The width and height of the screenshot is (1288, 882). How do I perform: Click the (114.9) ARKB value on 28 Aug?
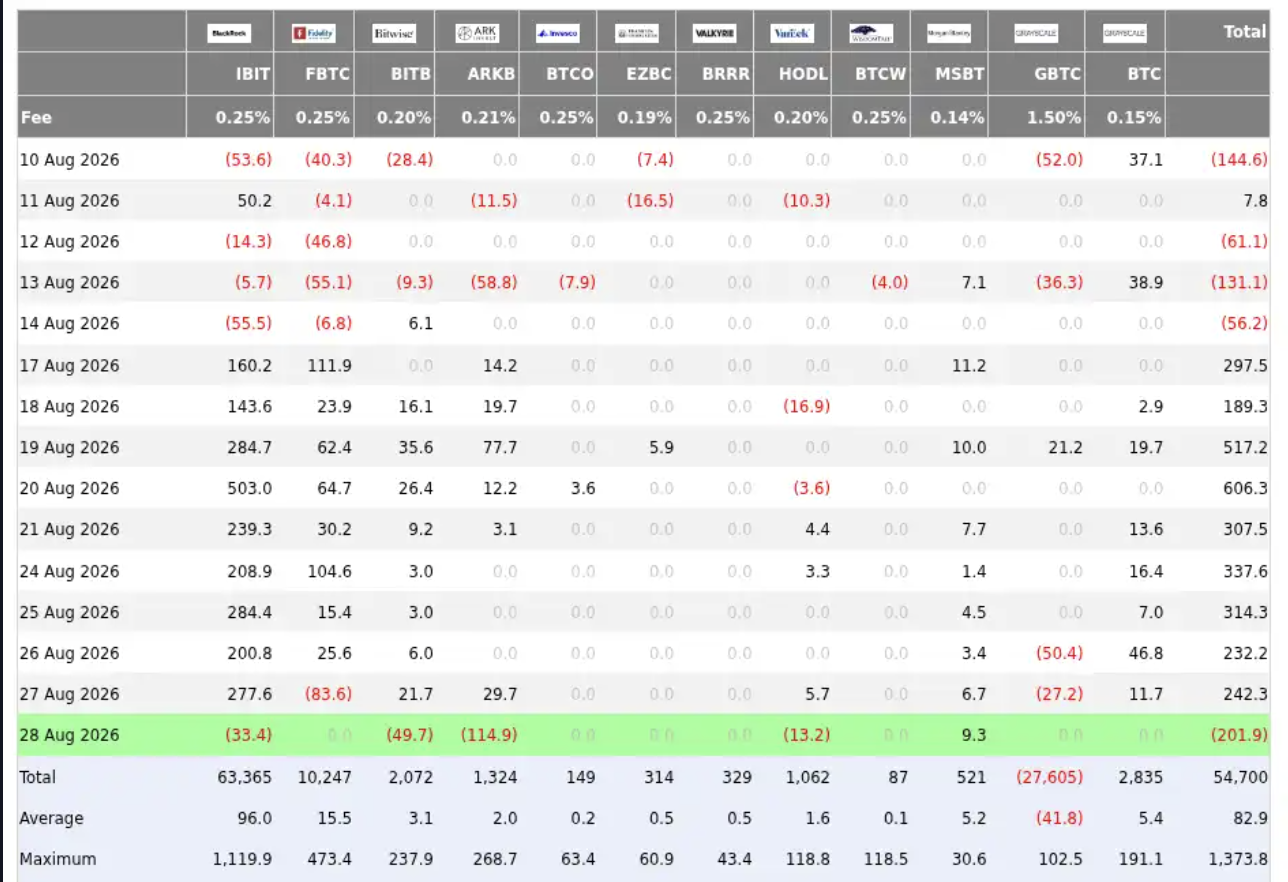coord(489,736)
